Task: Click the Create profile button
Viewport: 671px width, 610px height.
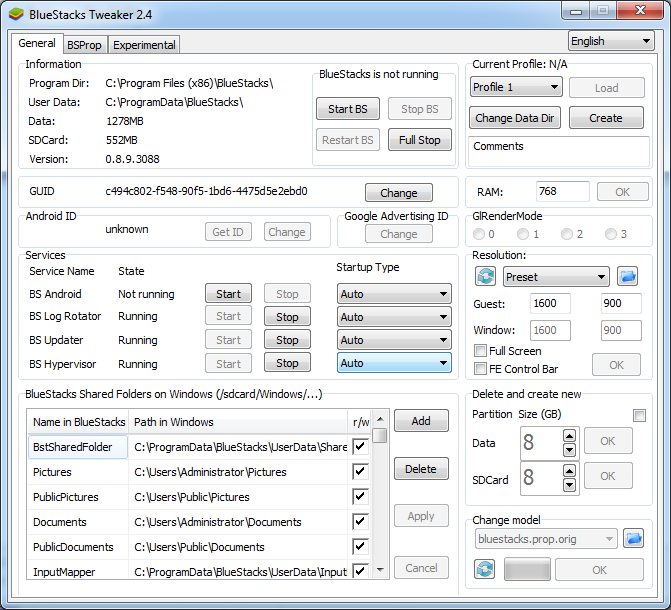Action: tap(606, 118)
